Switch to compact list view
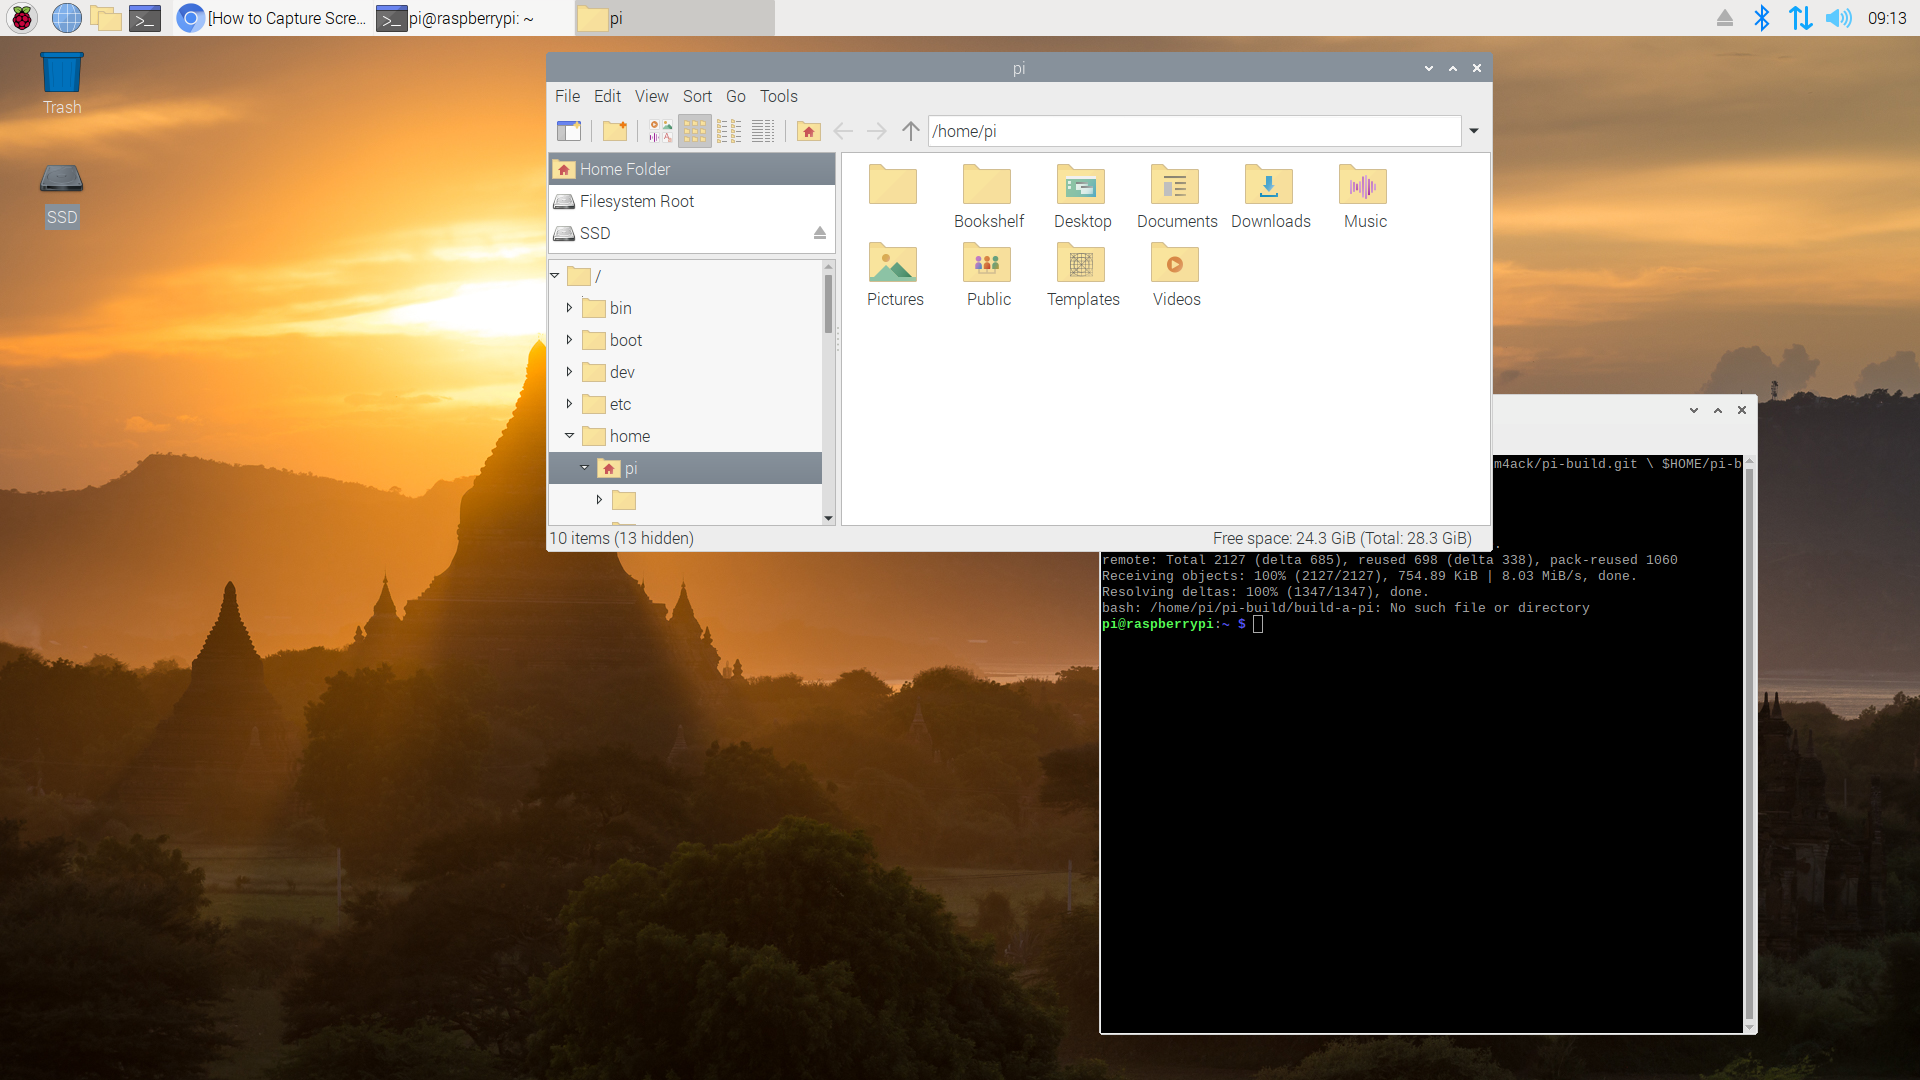 pos(729,131)
